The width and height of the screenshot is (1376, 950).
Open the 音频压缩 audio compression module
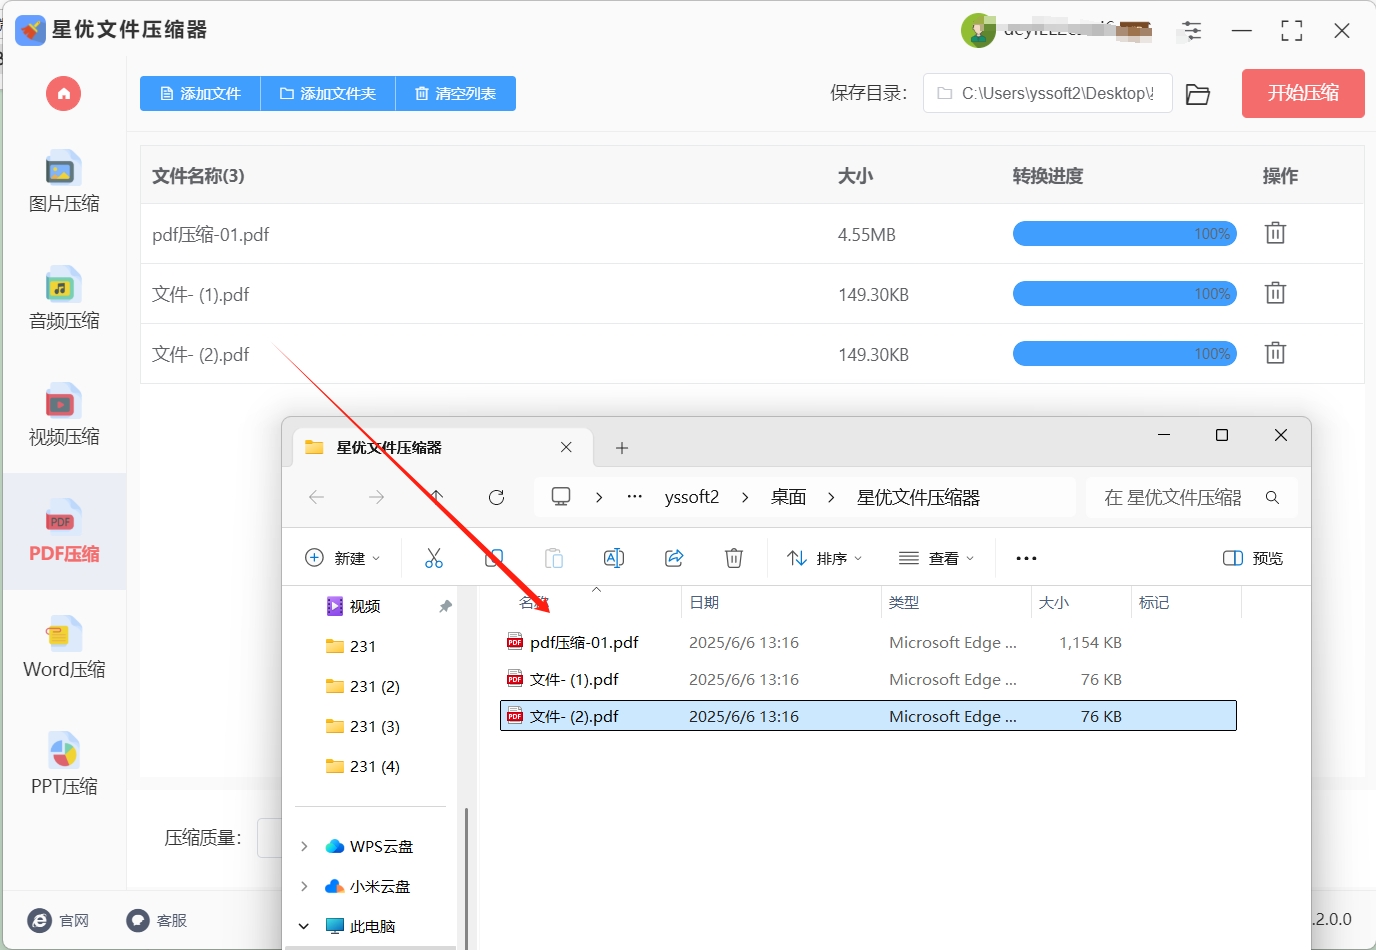(x=64, y=299)
